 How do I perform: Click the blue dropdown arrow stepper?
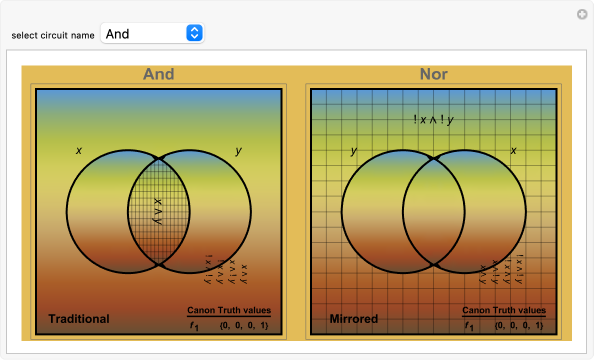point(194,33)
